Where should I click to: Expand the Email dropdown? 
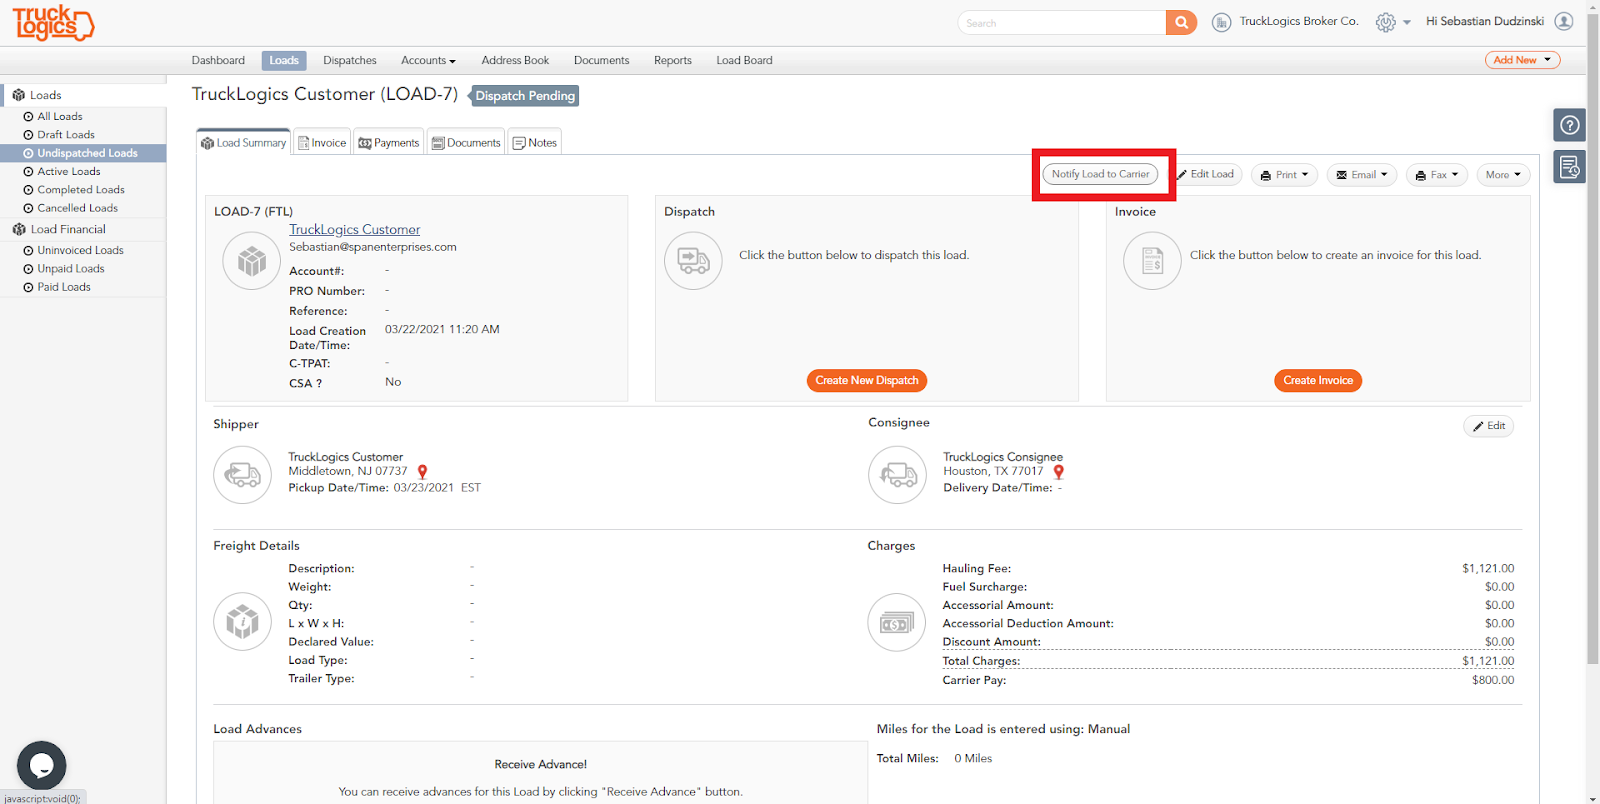[x=1362, y=175]
